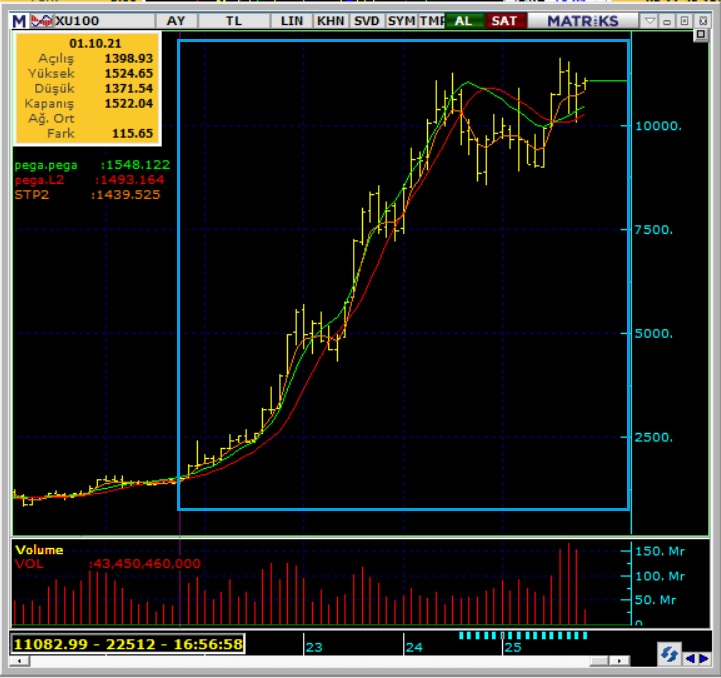Click the pega.pega indicator label
This screenshot has width=721, height=678.
(46, 164)
